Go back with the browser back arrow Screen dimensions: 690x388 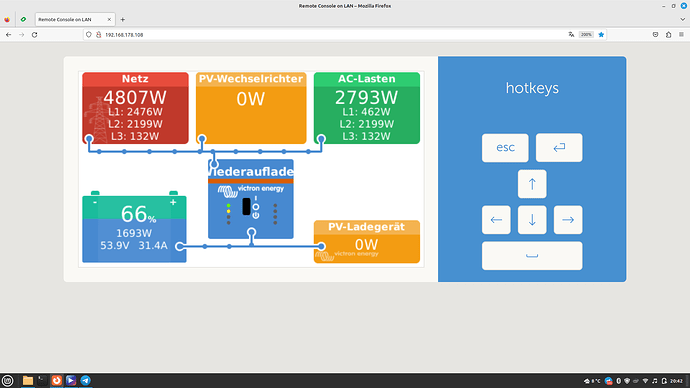(x=8, y=34)
